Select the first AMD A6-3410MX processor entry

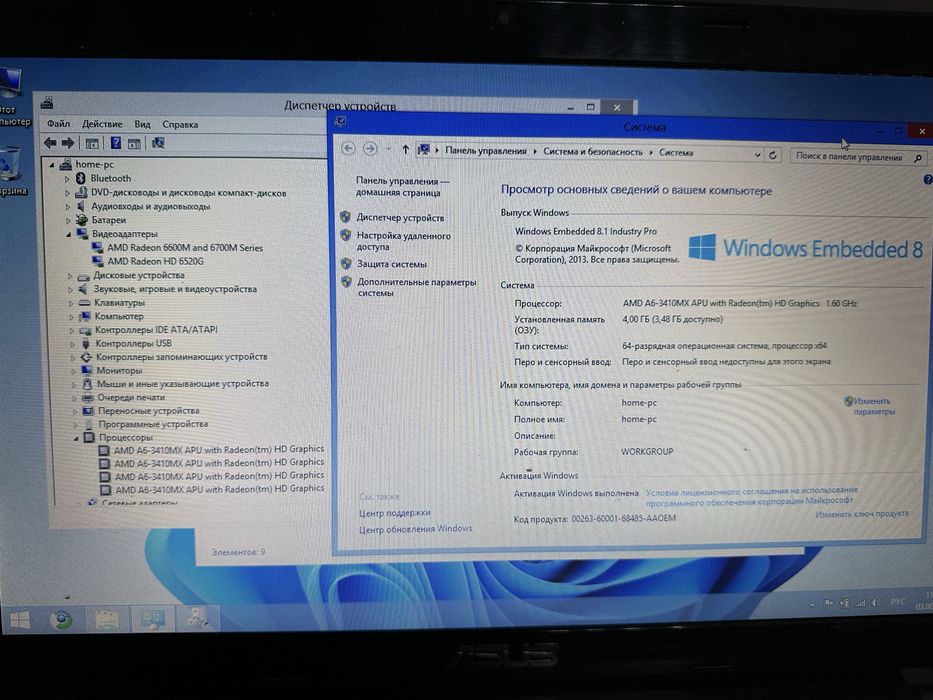pyautogui.click(x=219, y=449)
